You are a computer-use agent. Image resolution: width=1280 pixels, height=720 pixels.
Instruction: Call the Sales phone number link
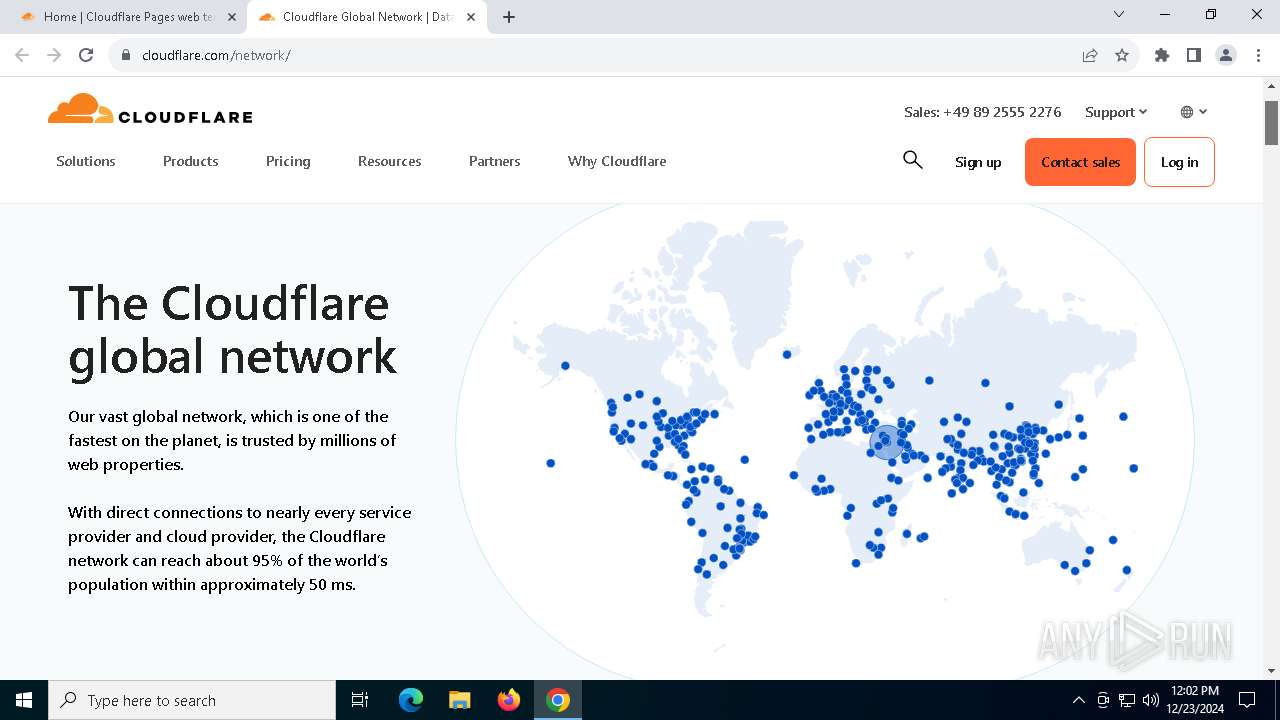point(982,112)
